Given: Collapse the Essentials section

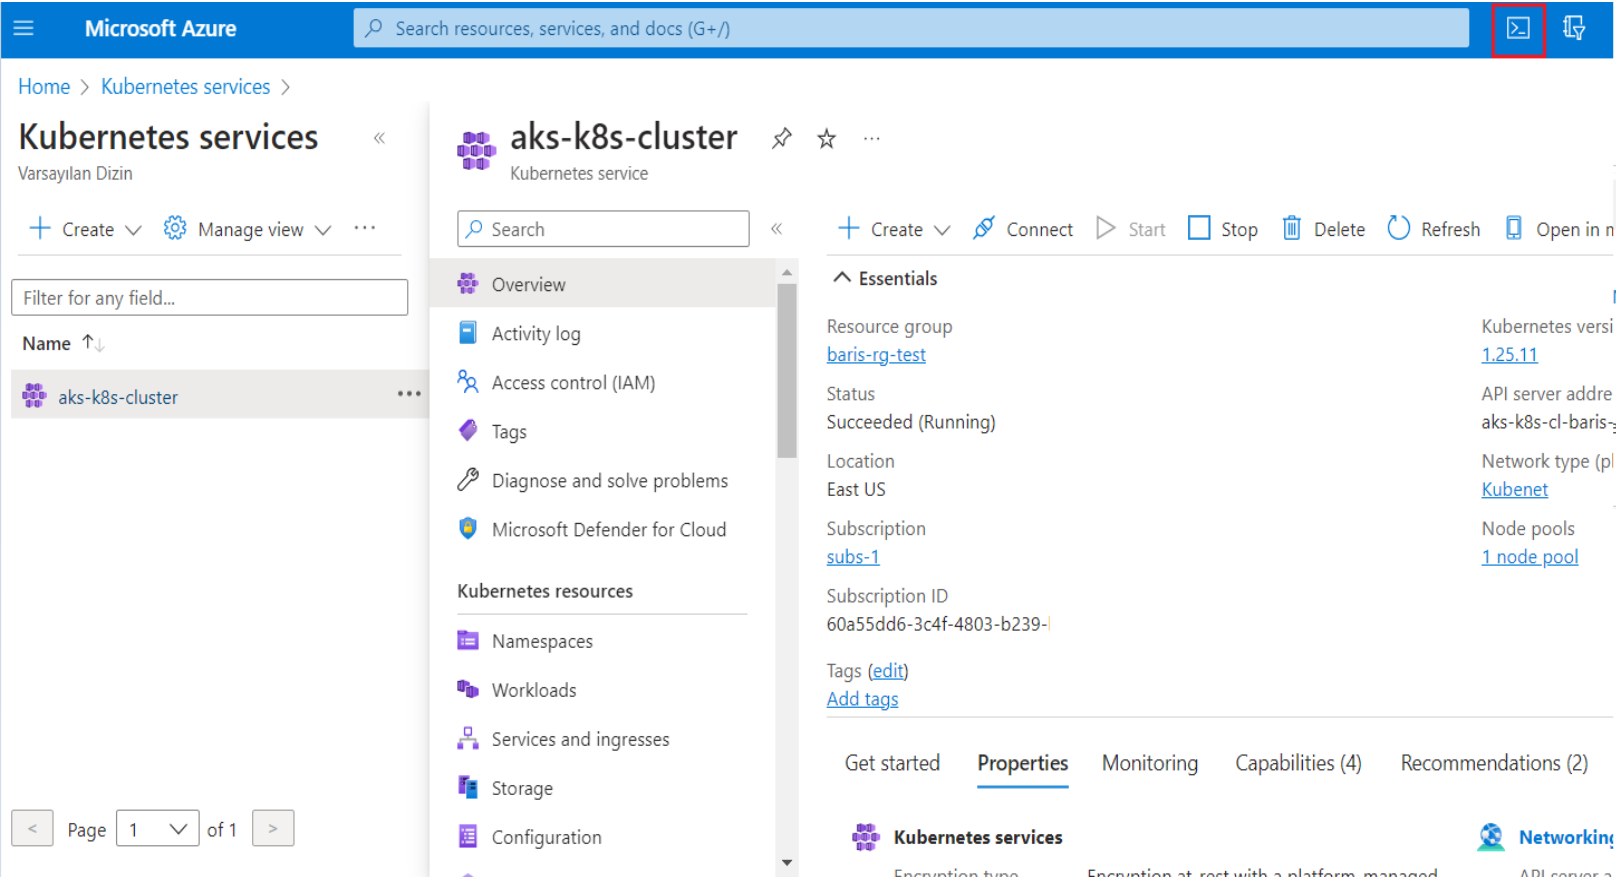Looking at the screenshot, I should (x=842, y=278).
